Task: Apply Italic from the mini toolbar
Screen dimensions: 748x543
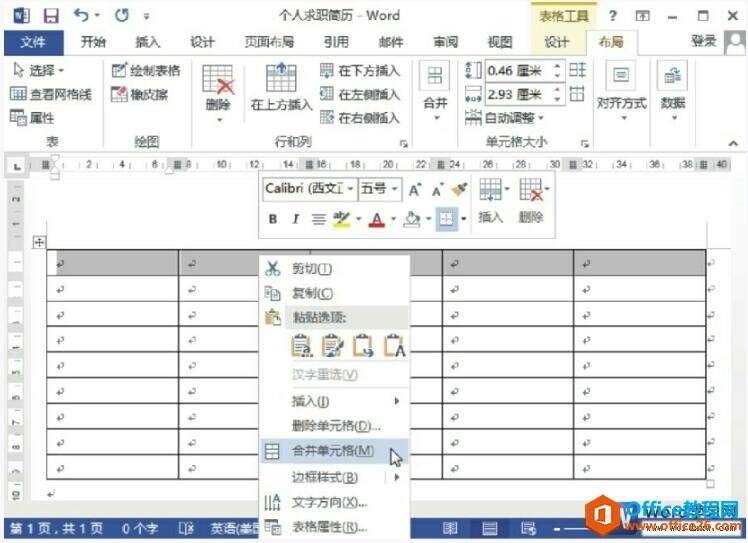Action: pyautogui.click(x=296, y=219)
